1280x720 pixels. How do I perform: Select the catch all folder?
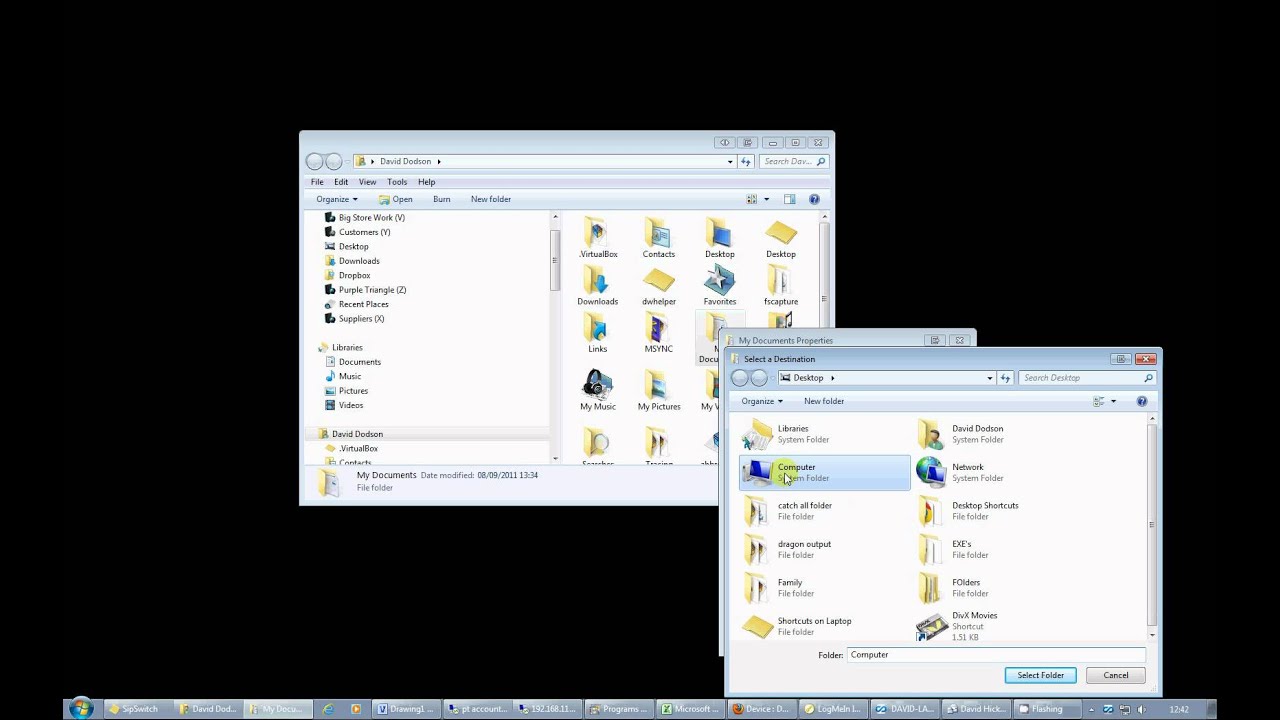(824, 511)
